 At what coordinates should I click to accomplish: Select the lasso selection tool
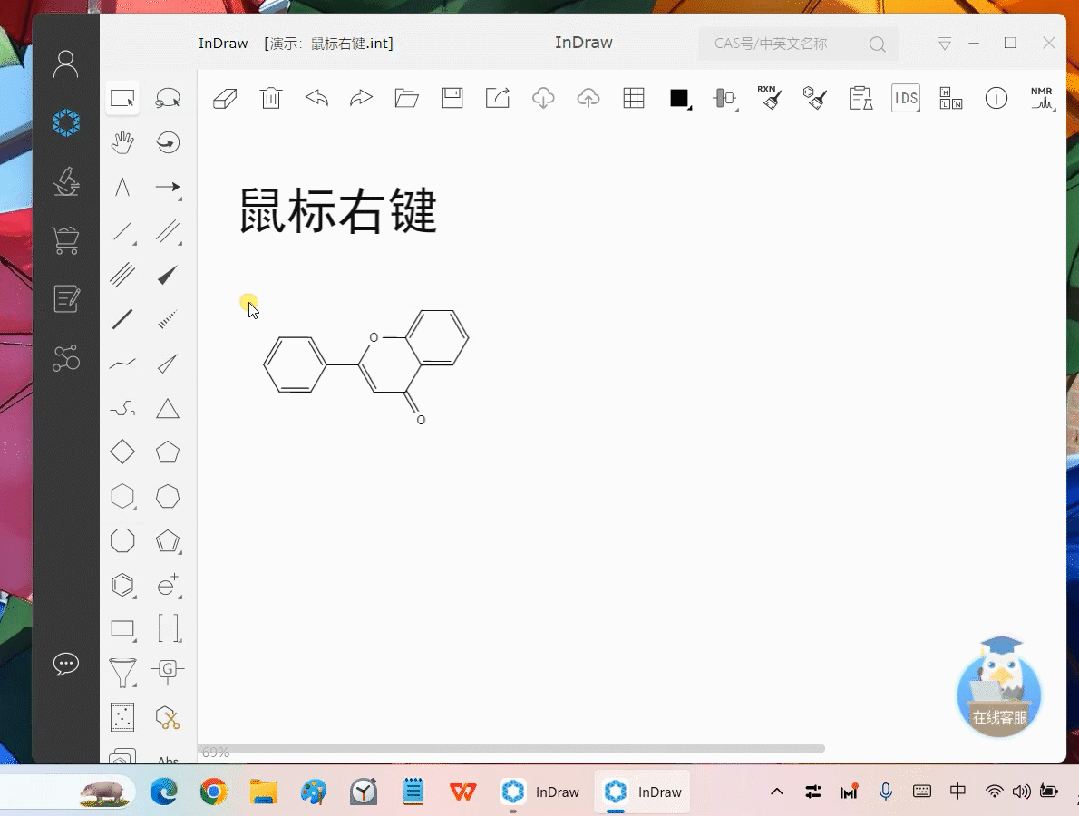(168, 98)
